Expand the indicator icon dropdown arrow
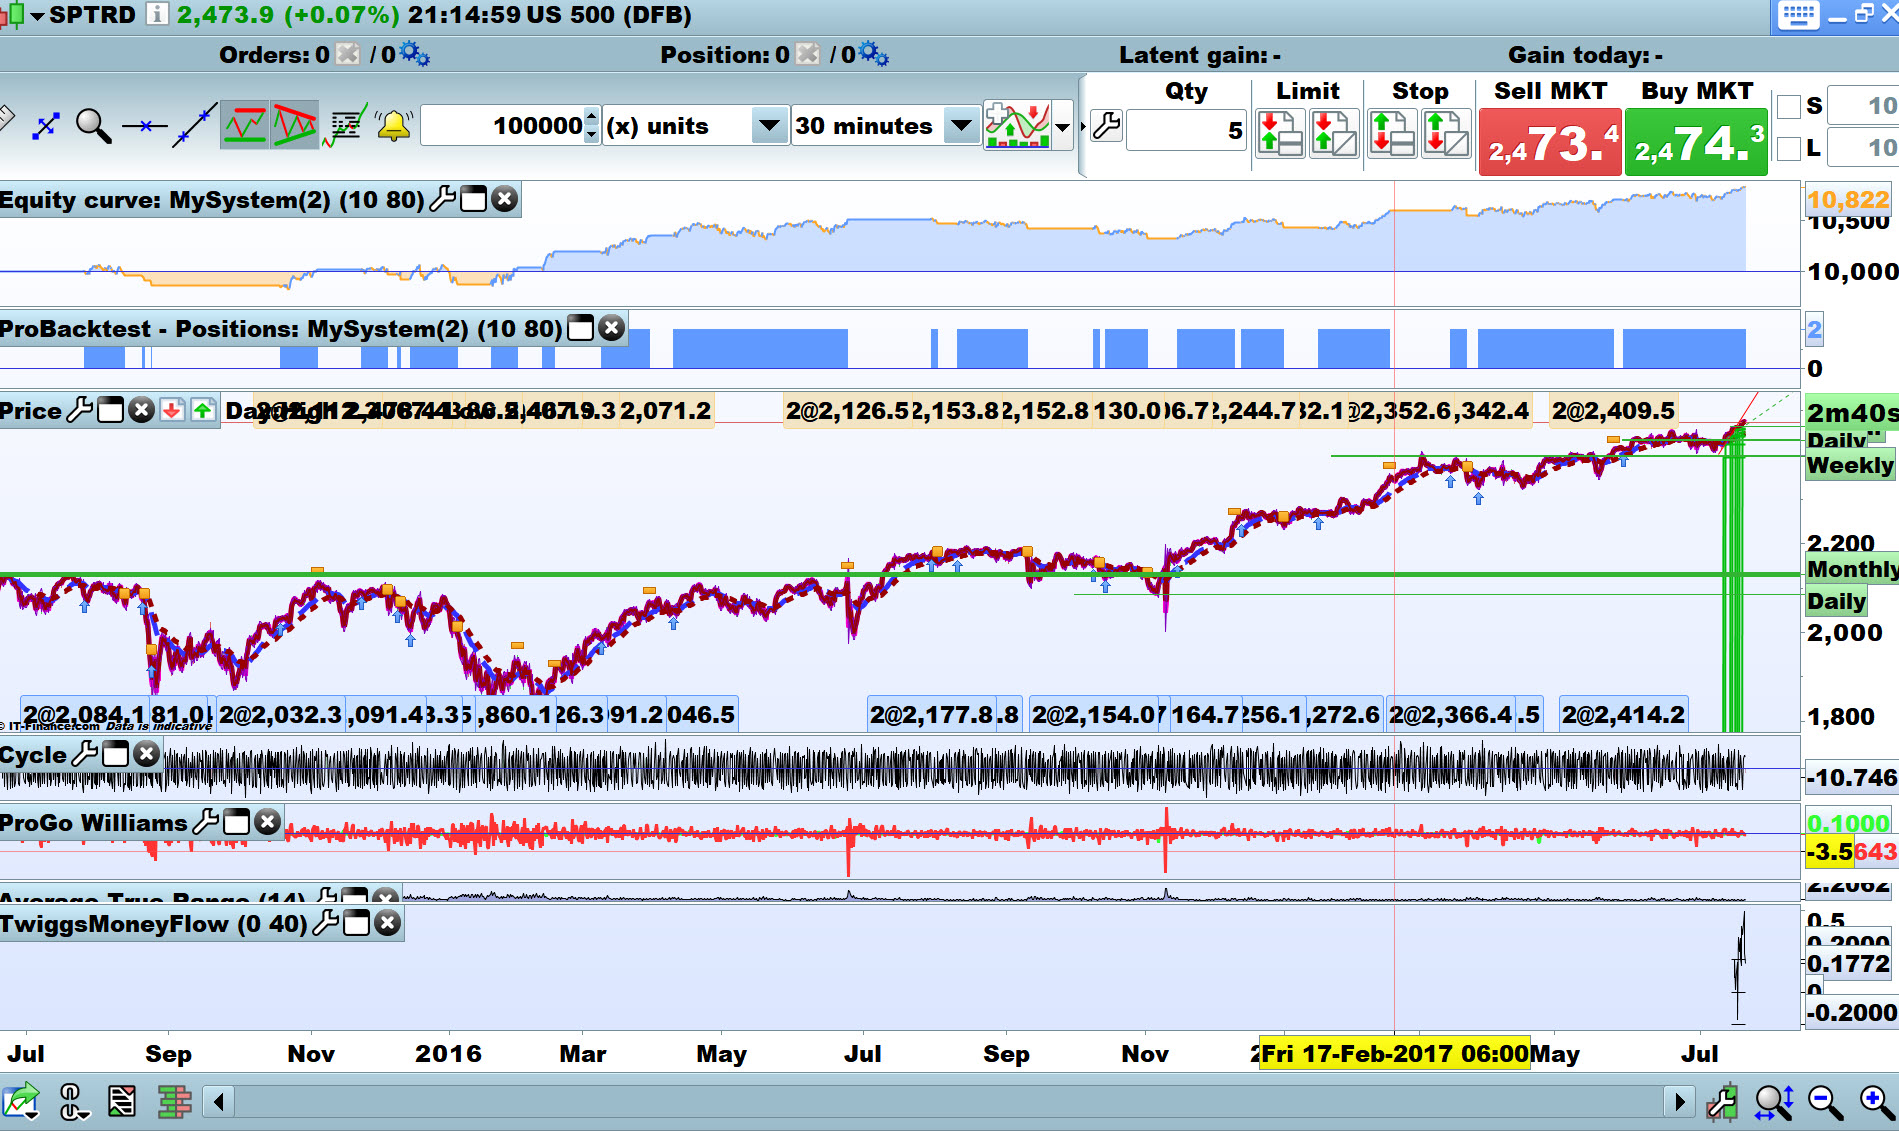Viewport: 1899px width, 1131px height. coord(1063,127)
